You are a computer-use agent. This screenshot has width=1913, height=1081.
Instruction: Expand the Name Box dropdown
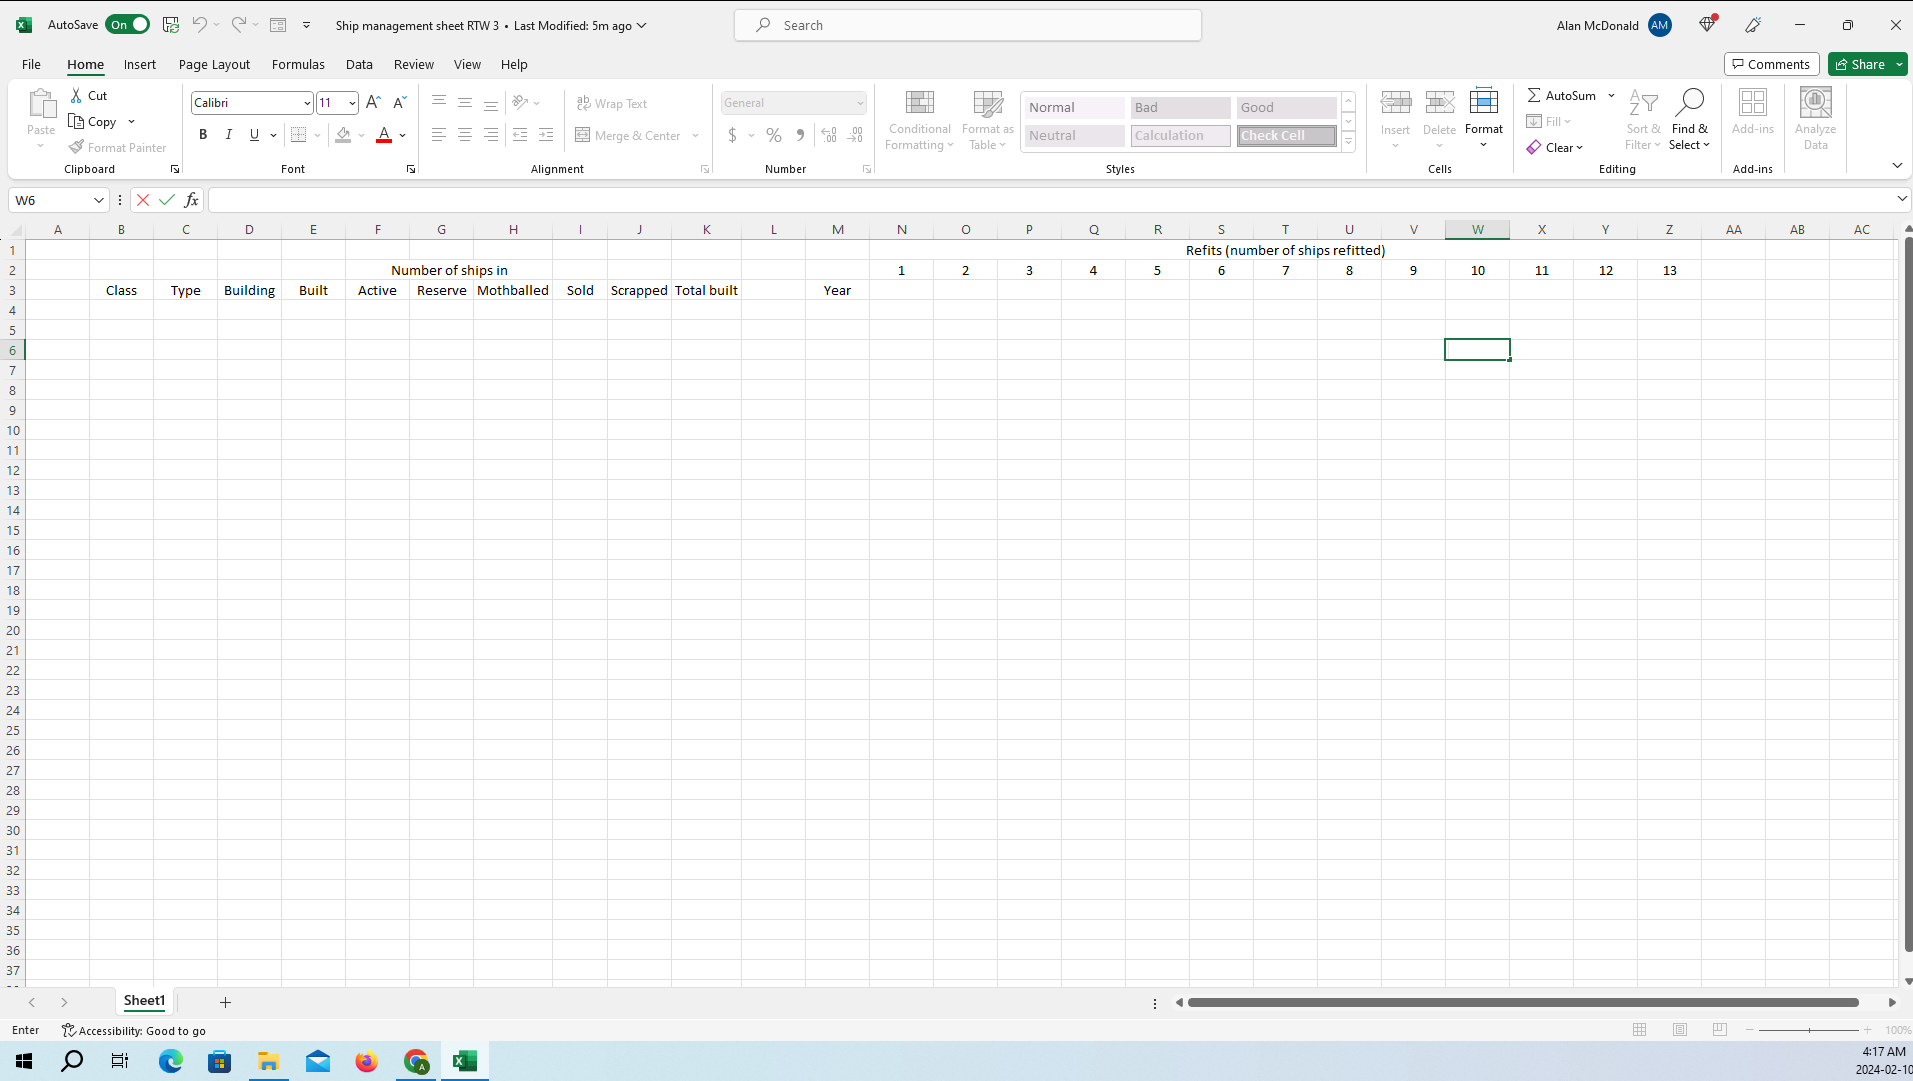99,200
